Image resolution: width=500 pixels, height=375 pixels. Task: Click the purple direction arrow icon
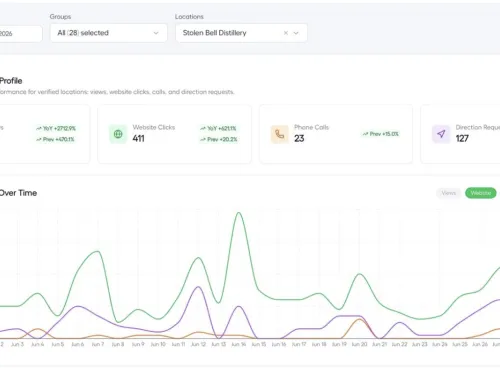441,134
